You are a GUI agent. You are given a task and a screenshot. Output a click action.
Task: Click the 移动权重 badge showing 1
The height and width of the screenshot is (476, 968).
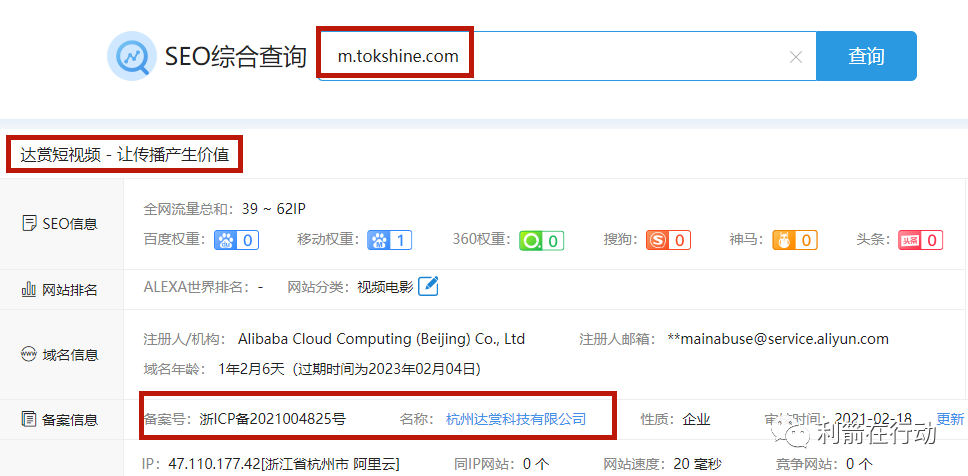tap(390, 240)
